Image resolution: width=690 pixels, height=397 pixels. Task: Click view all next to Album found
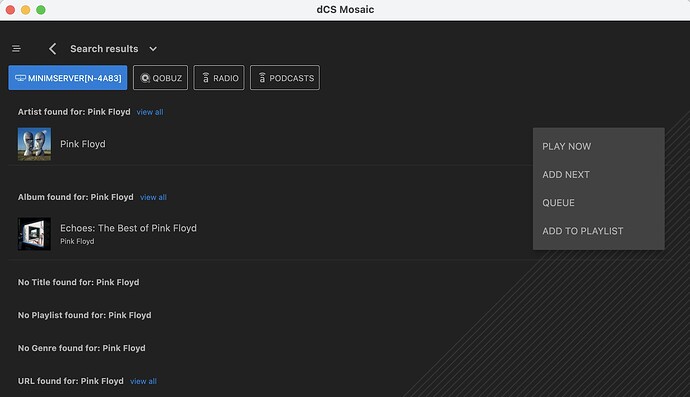click(x=153, y=197)
